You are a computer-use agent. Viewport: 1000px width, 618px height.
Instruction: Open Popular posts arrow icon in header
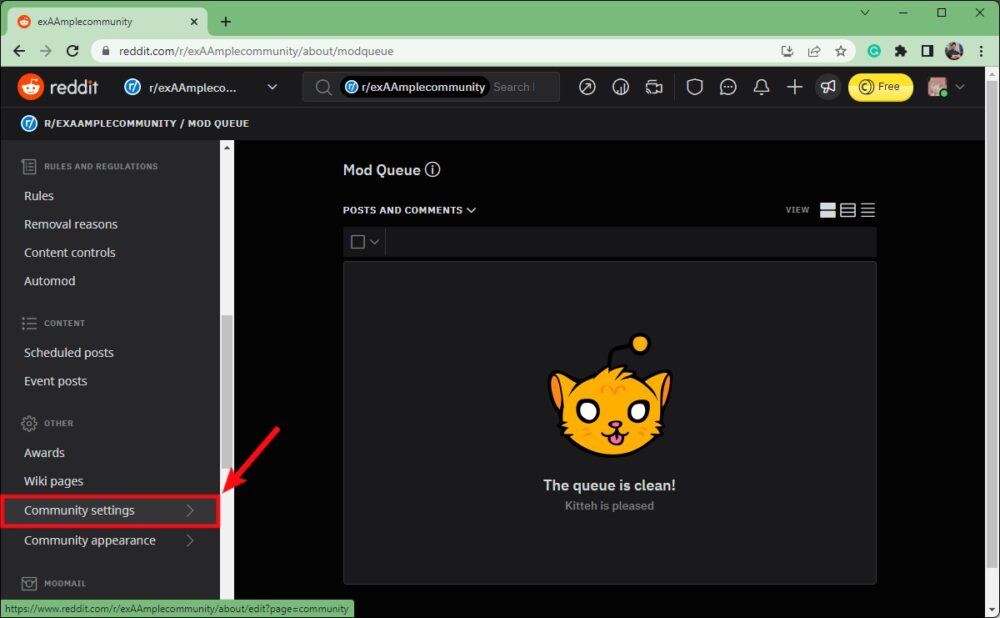click(587, 87)
